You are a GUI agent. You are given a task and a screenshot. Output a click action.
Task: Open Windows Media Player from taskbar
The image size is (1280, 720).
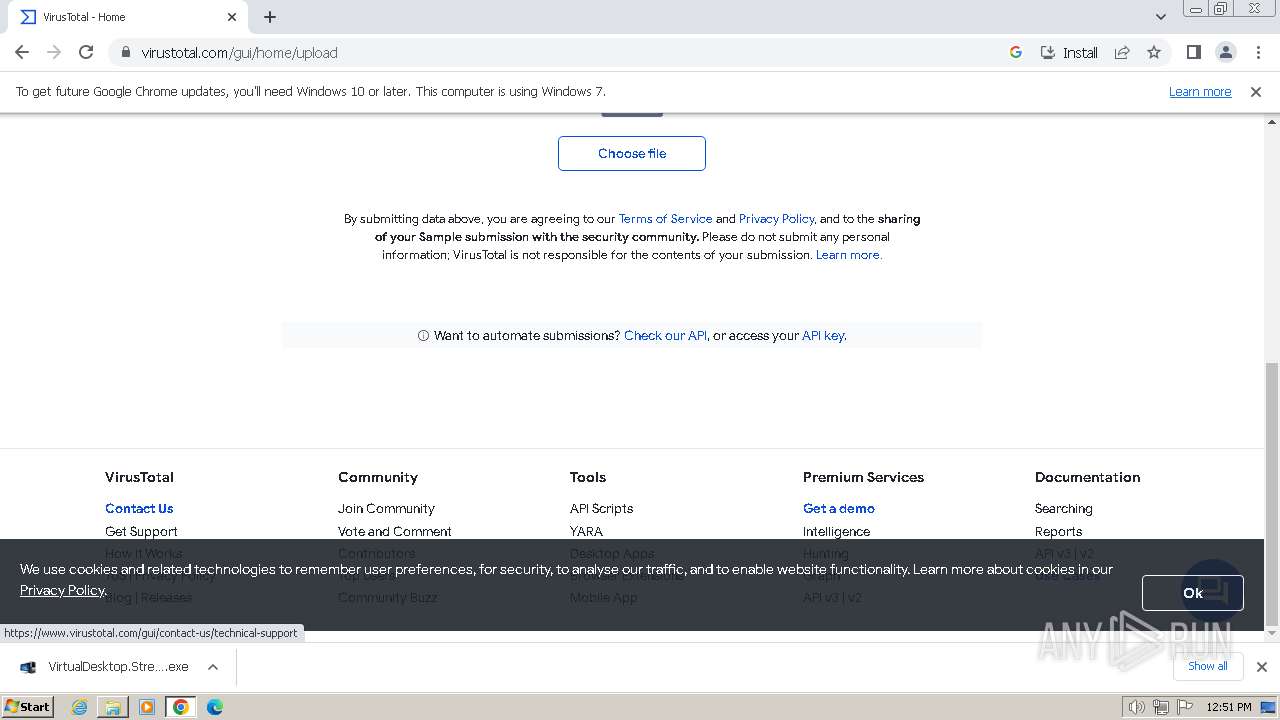click(x=147, y=707)
